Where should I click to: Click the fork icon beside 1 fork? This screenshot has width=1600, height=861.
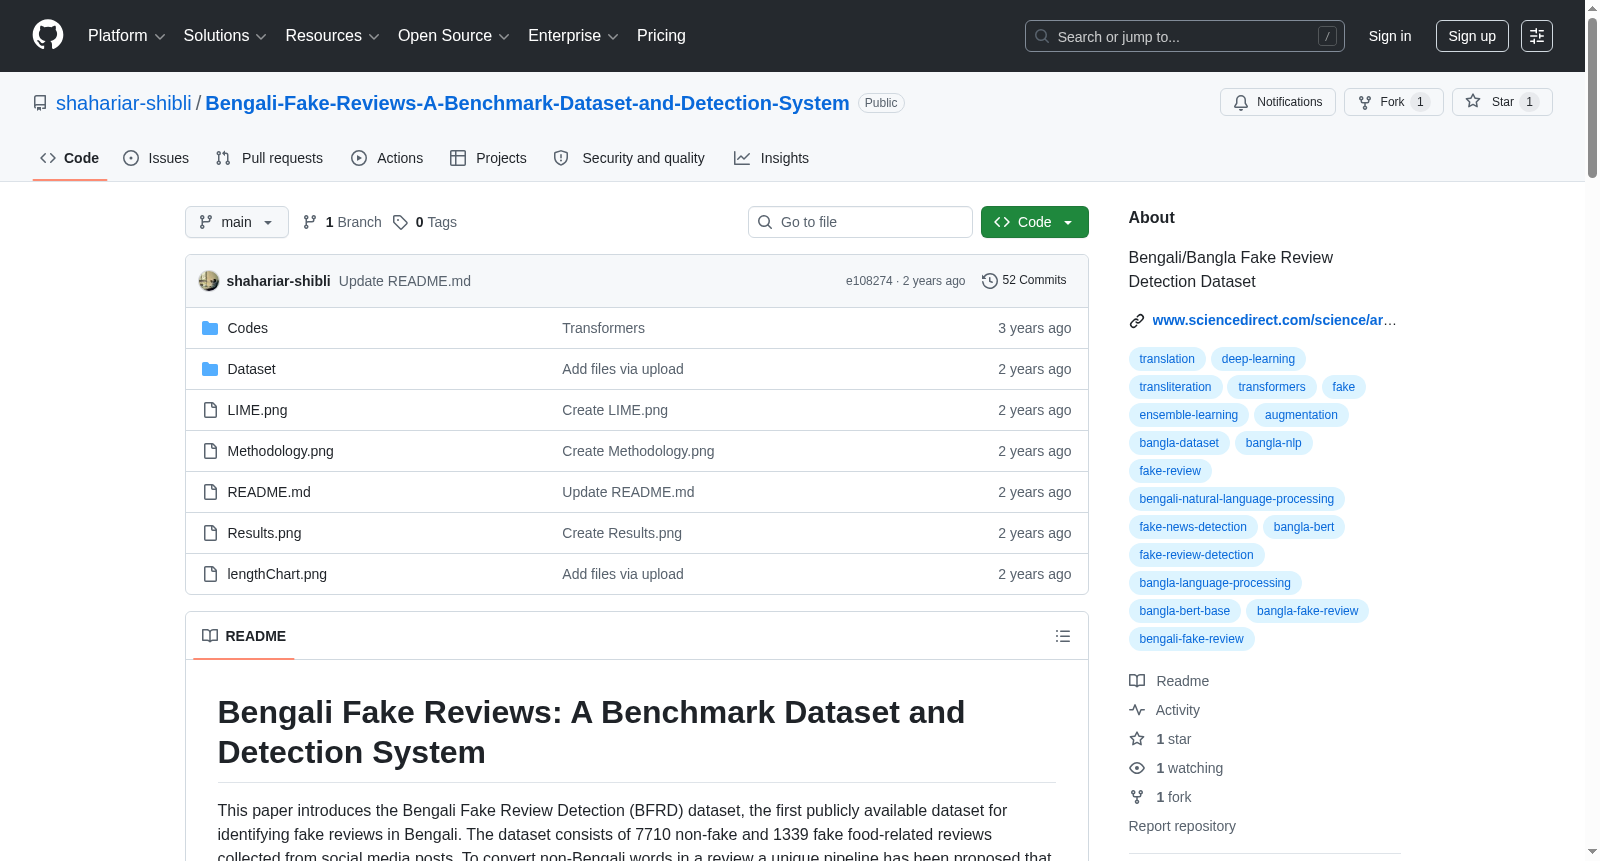point(1137,797)
